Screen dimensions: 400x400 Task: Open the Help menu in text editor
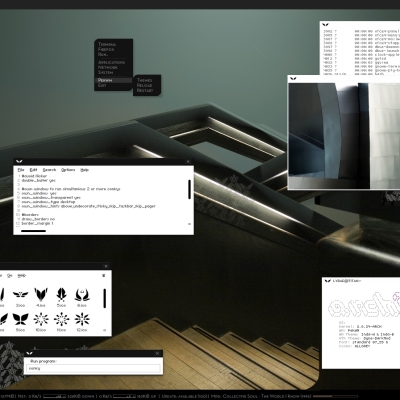tap(85, 170)
